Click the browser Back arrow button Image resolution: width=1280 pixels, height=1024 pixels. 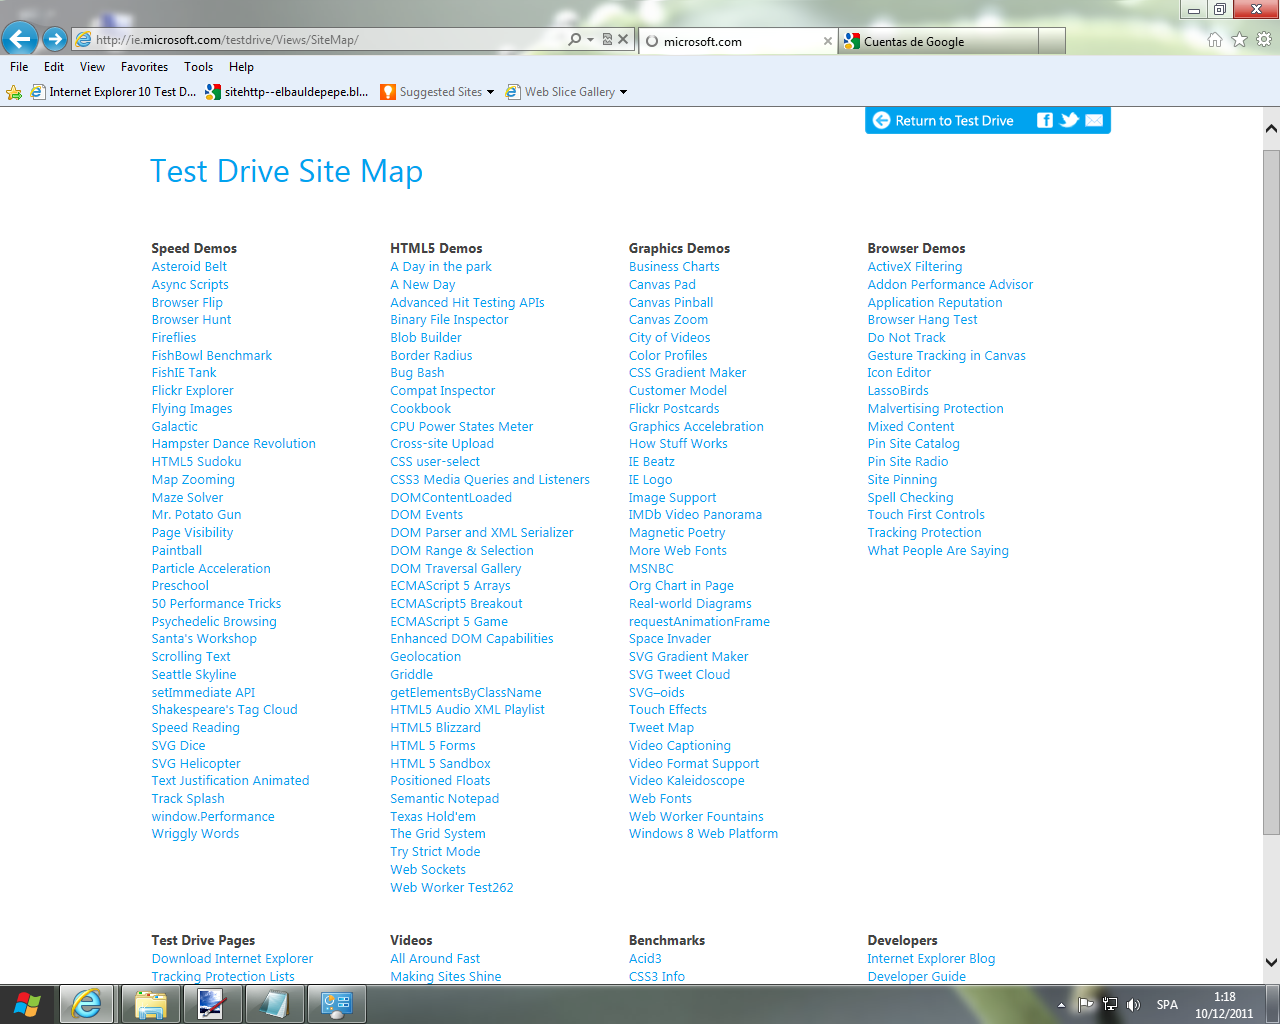(x=20, y=39)
